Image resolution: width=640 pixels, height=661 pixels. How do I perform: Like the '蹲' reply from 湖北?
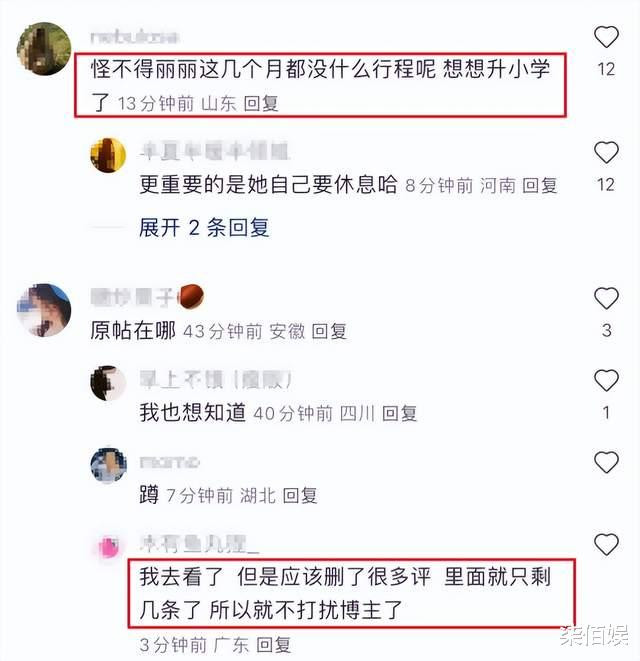(606, 462)
